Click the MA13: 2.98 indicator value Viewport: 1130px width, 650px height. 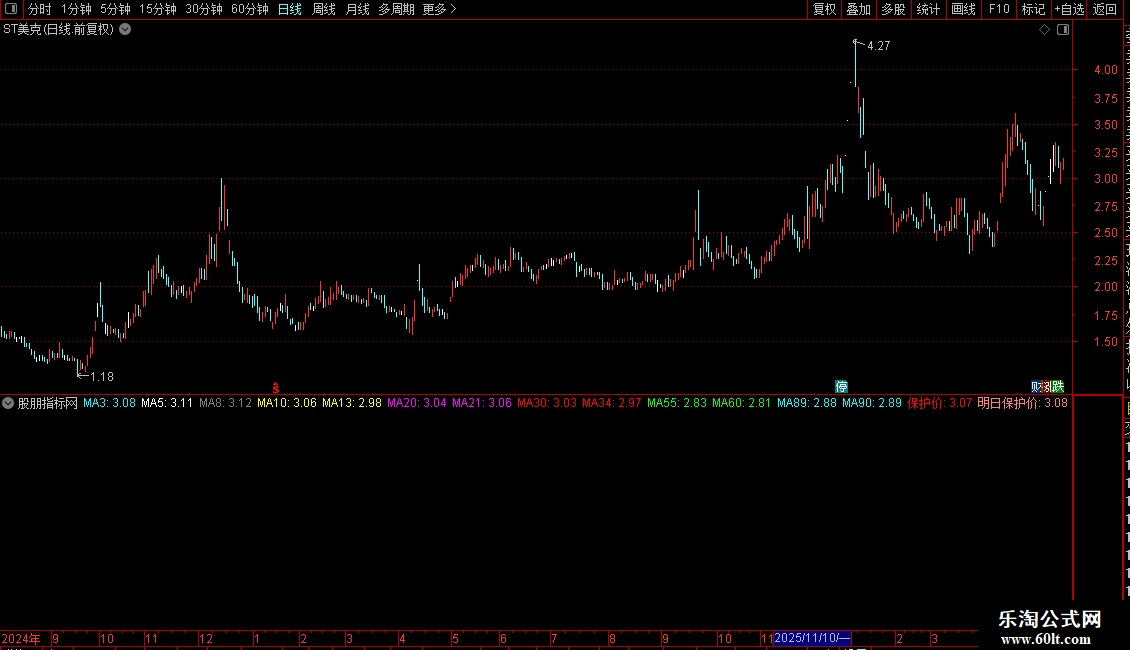point(352,403)
